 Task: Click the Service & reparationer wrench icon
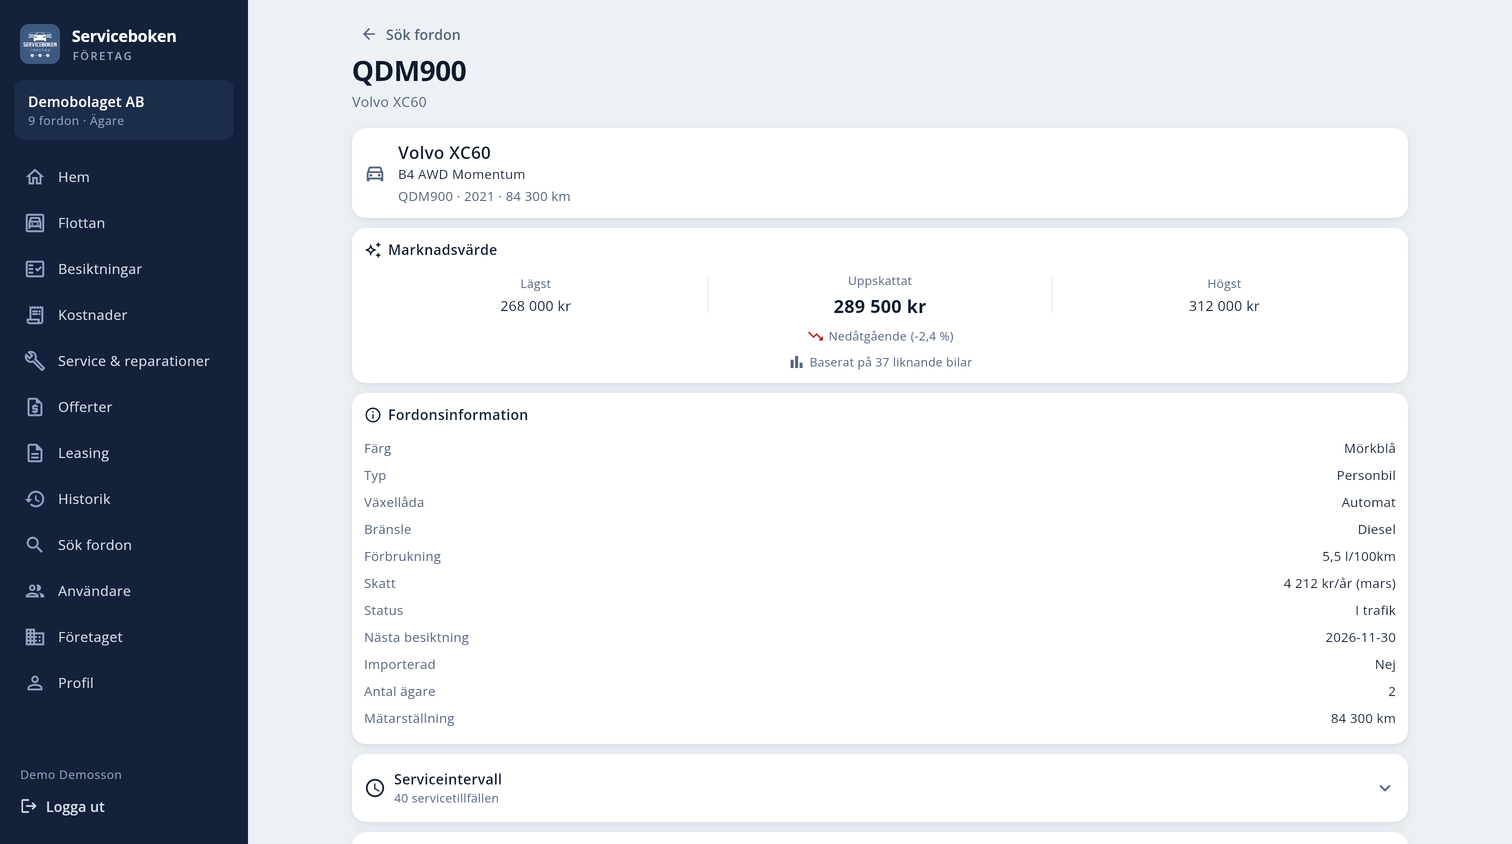pos(35,361)
